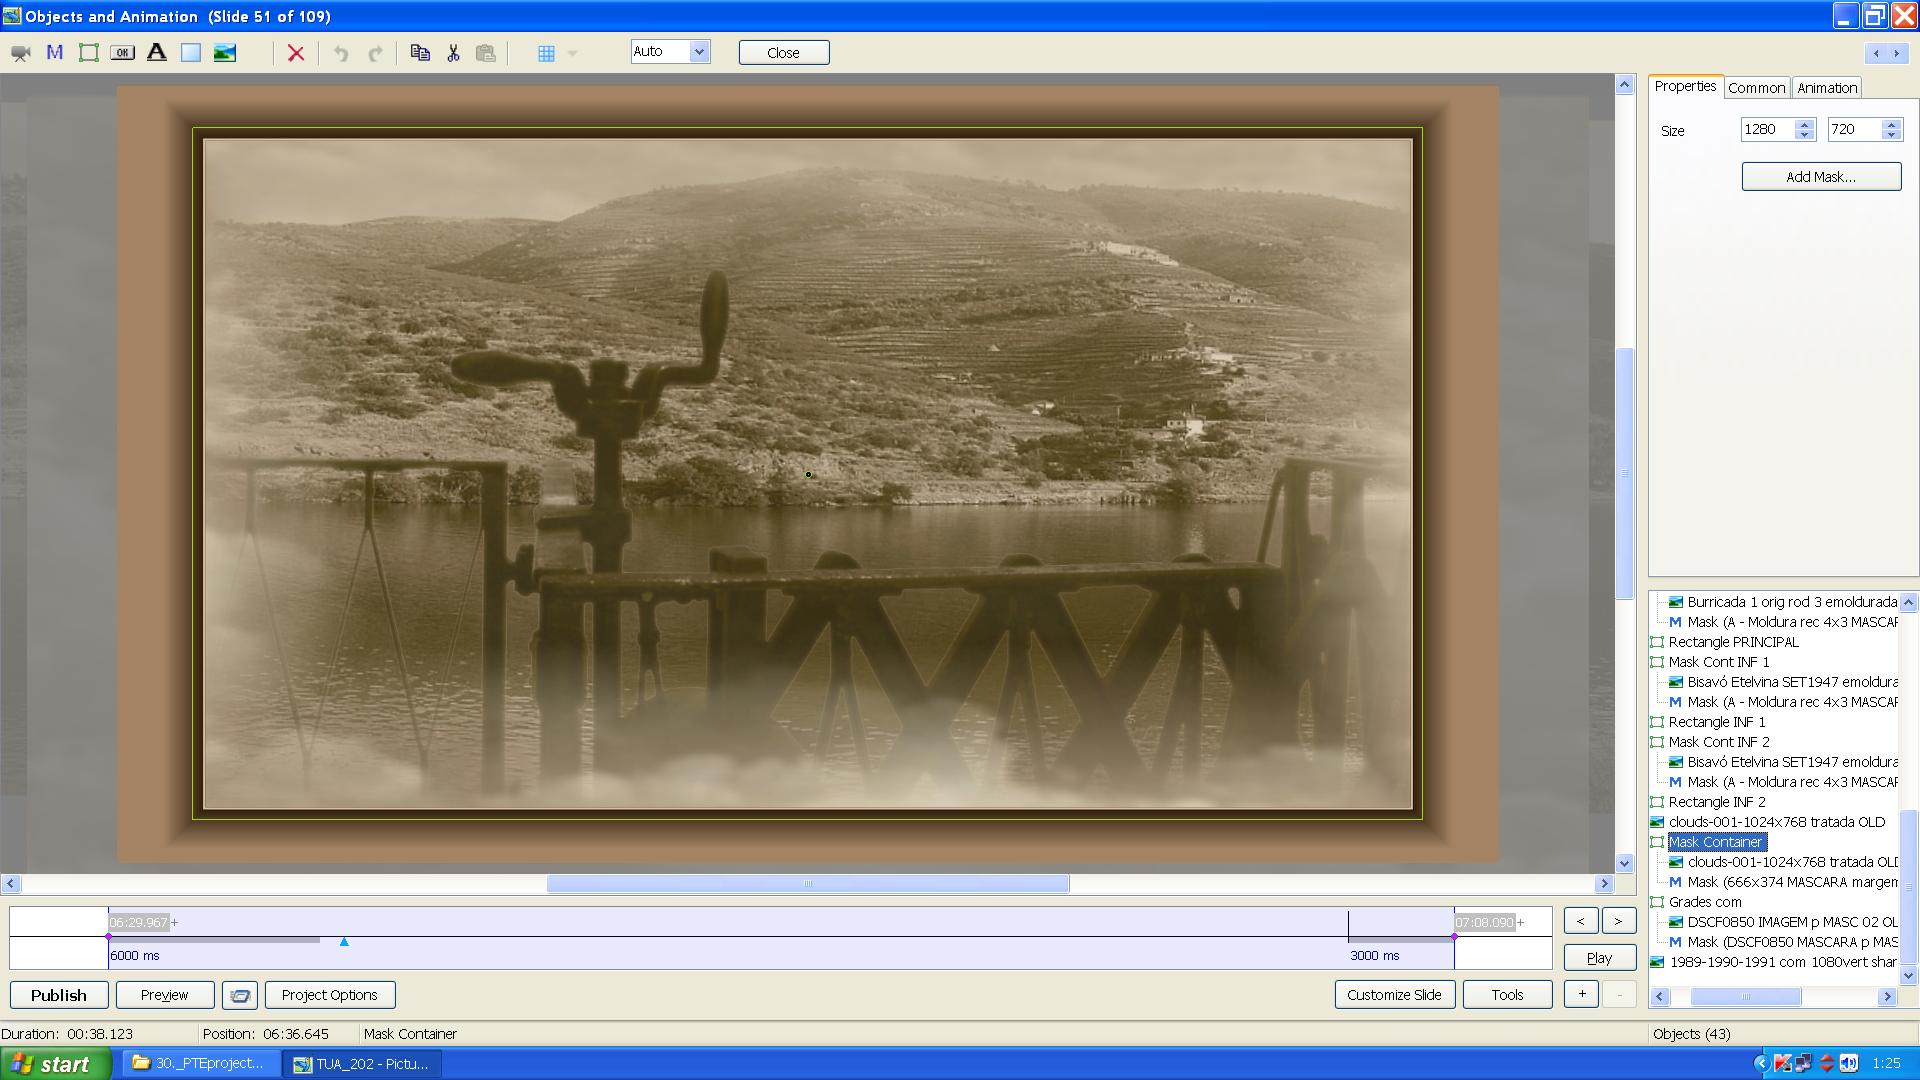Delete the selected object with the red X

click(296, 53)
